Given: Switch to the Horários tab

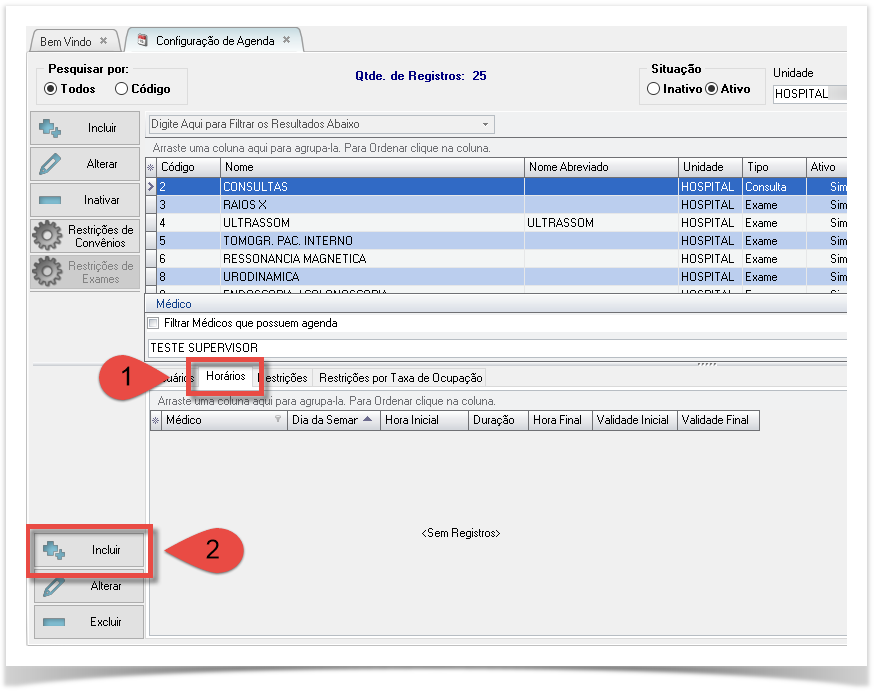Looking at the screenshot, I should pos(226,377).
